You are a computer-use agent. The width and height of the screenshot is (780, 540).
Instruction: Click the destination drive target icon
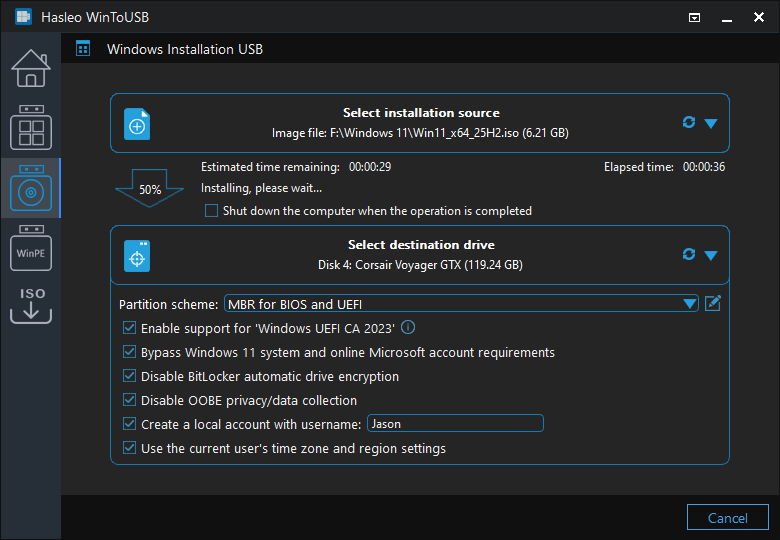(137, 256)
